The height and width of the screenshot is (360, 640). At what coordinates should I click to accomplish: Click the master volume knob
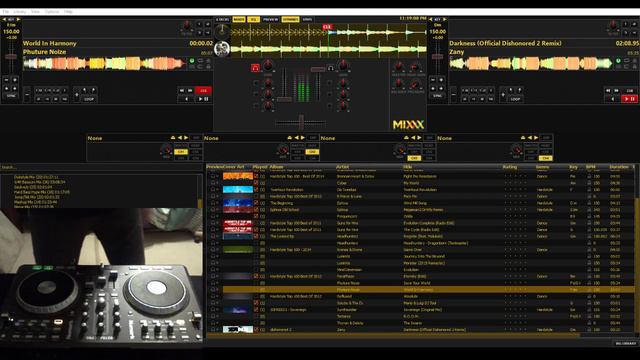point(399,67)
